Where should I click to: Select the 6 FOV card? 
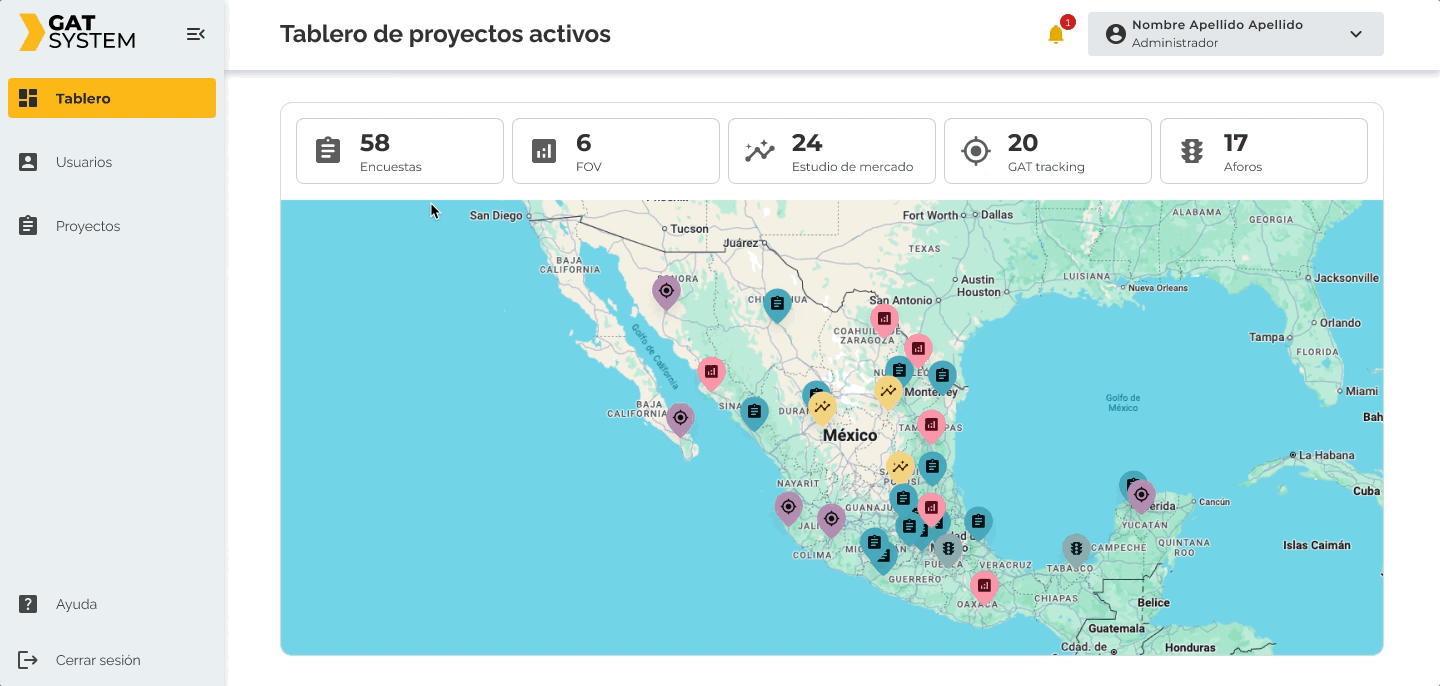pos(616,151)
